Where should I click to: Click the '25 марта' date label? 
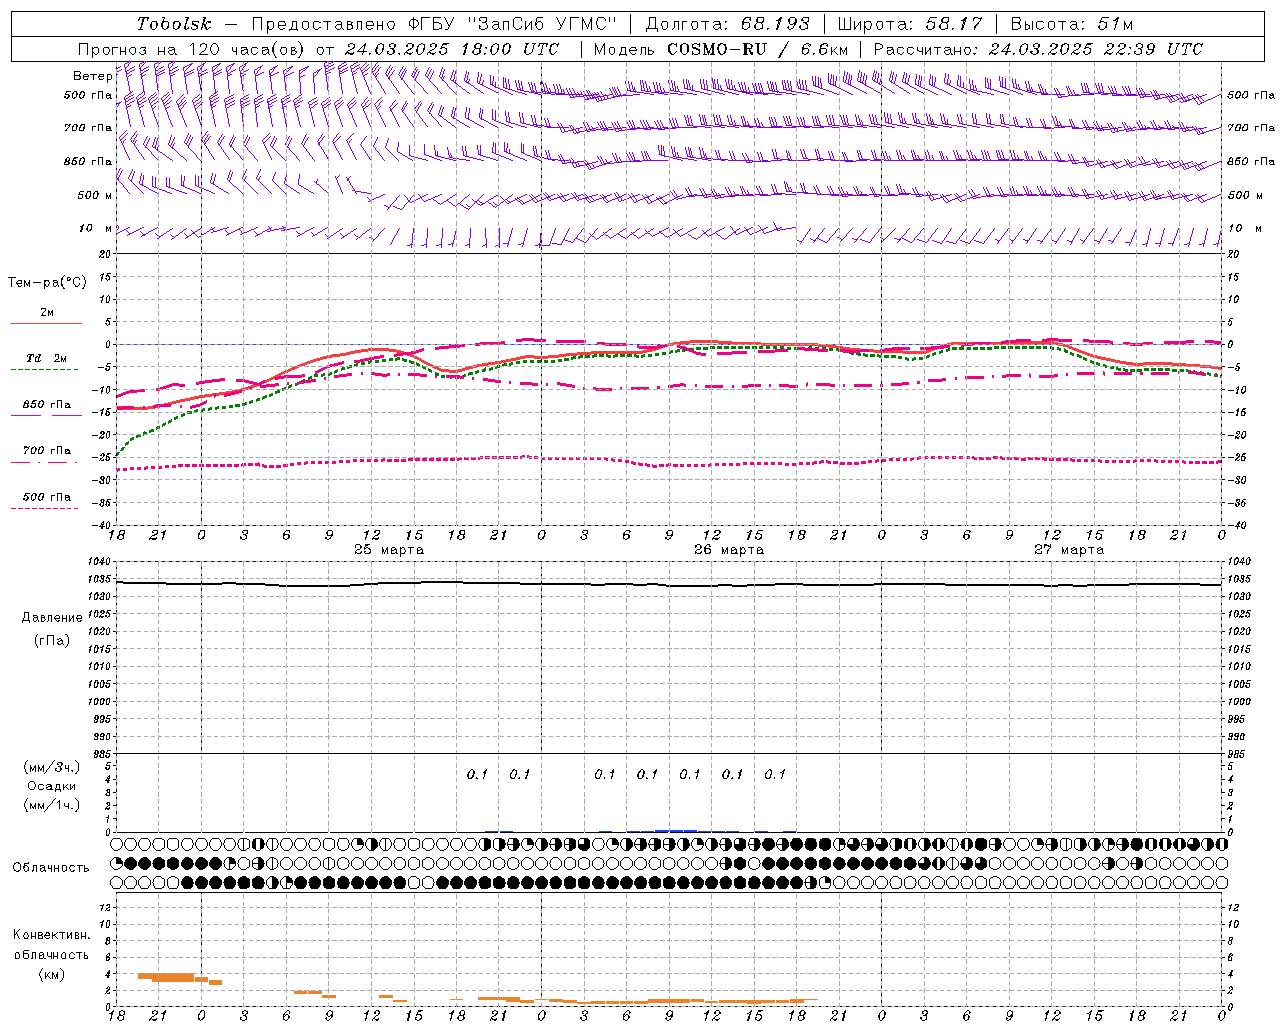pyautogui.click(x=389, y=550)
